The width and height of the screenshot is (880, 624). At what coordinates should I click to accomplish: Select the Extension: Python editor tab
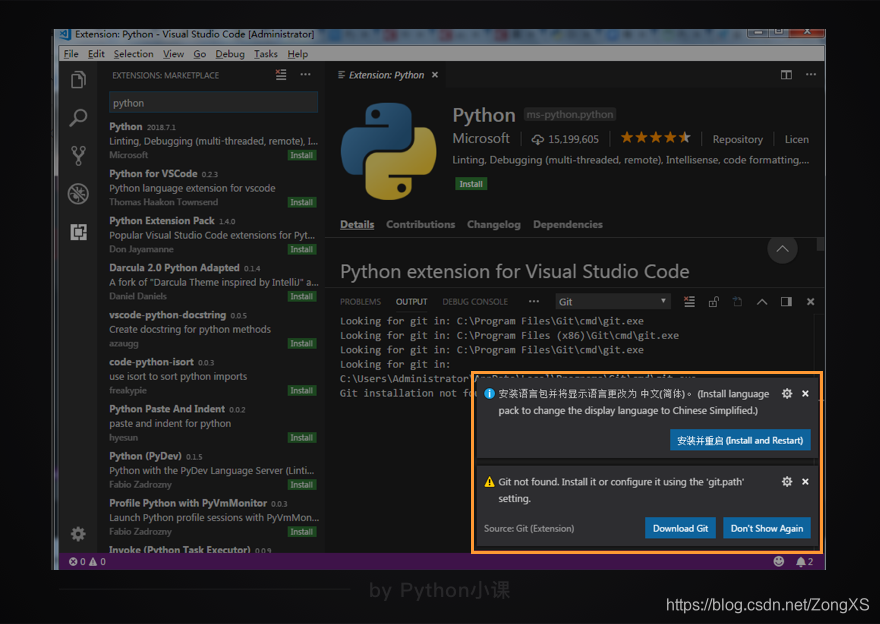pos(387,75)
